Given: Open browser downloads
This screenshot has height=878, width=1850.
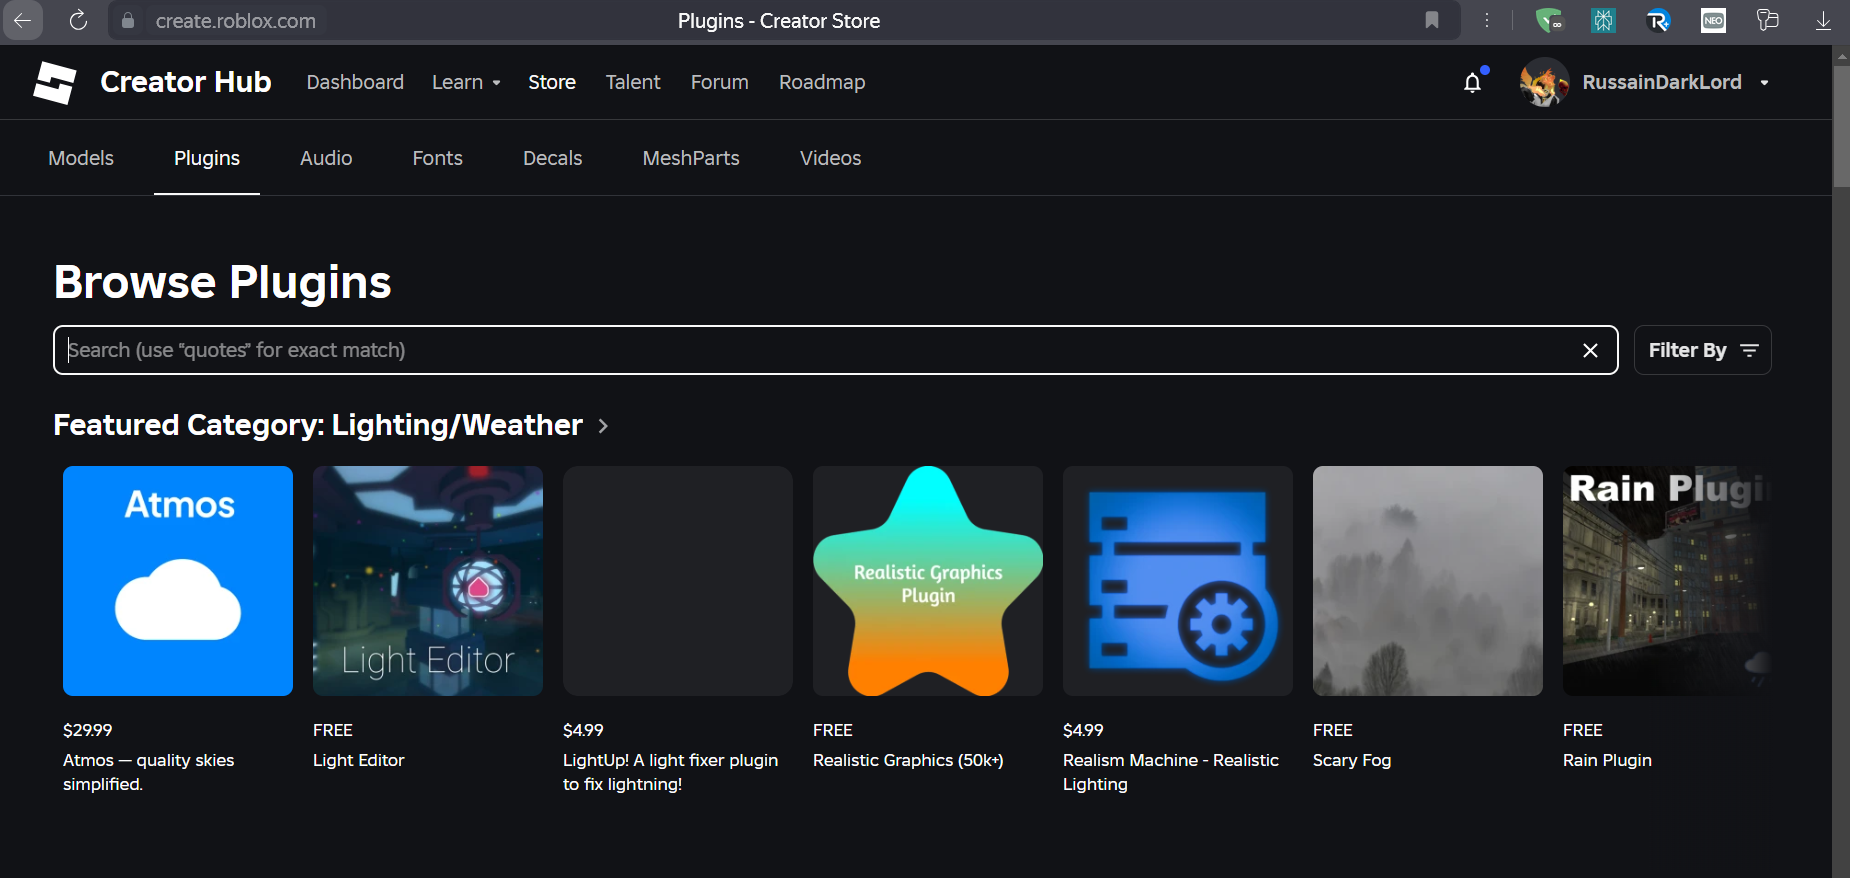Looking at the screenshot, I should pos(1823,20).
